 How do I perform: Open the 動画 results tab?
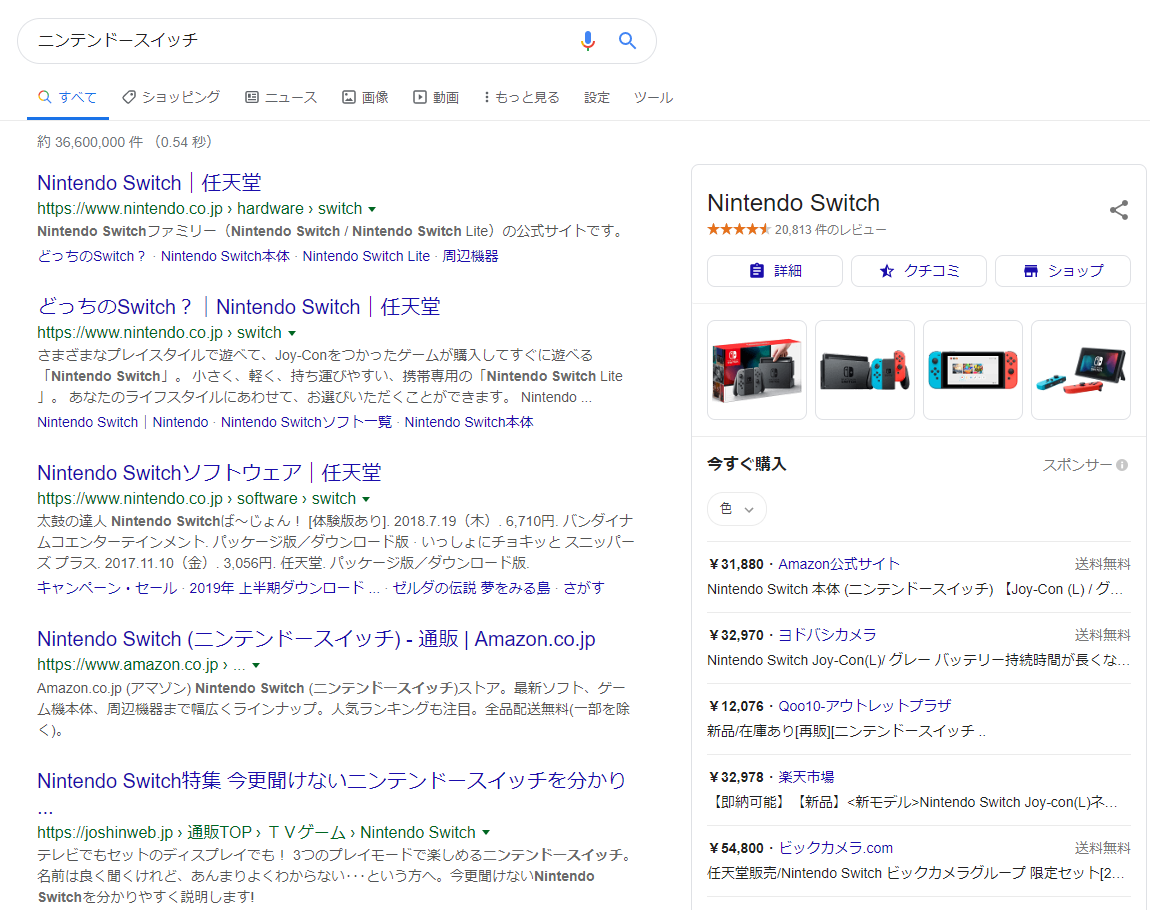[436, 98]
